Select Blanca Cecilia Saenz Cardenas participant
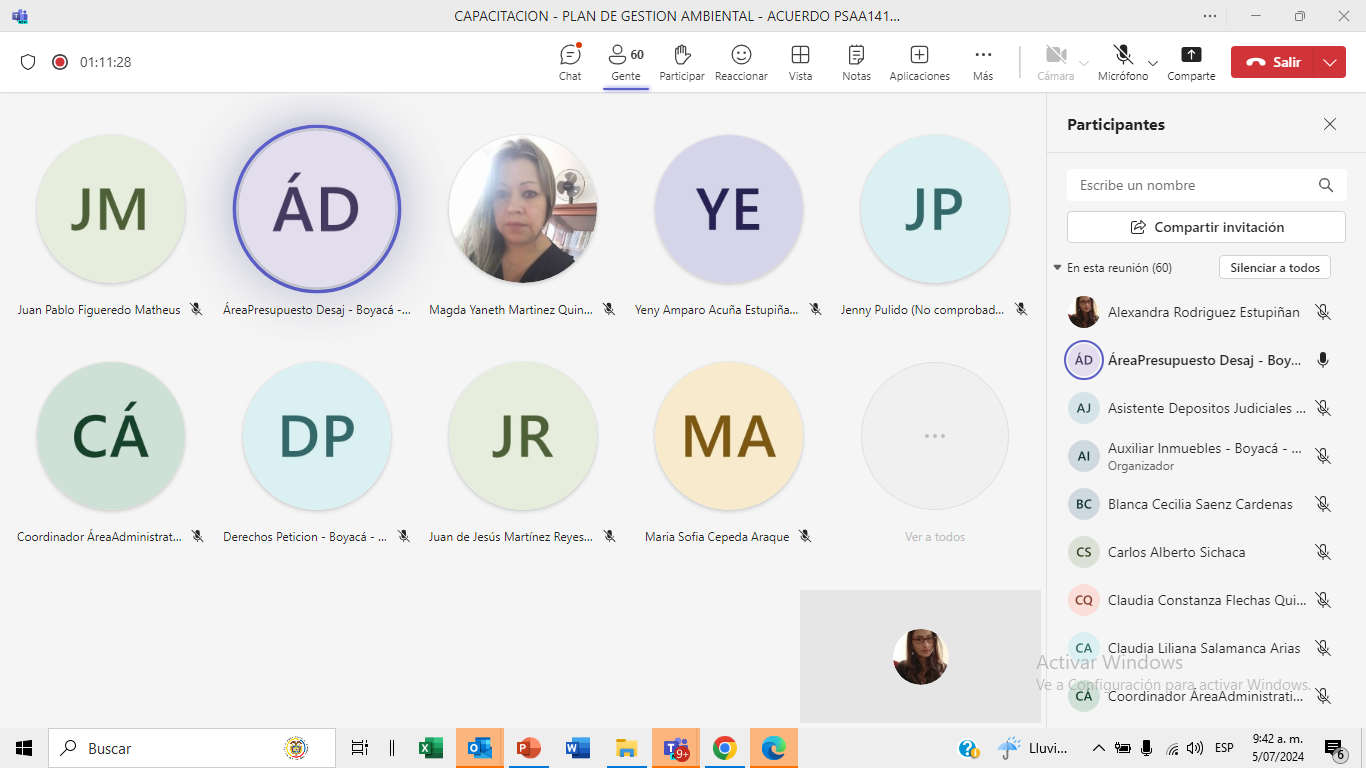 pos(1200,504)
